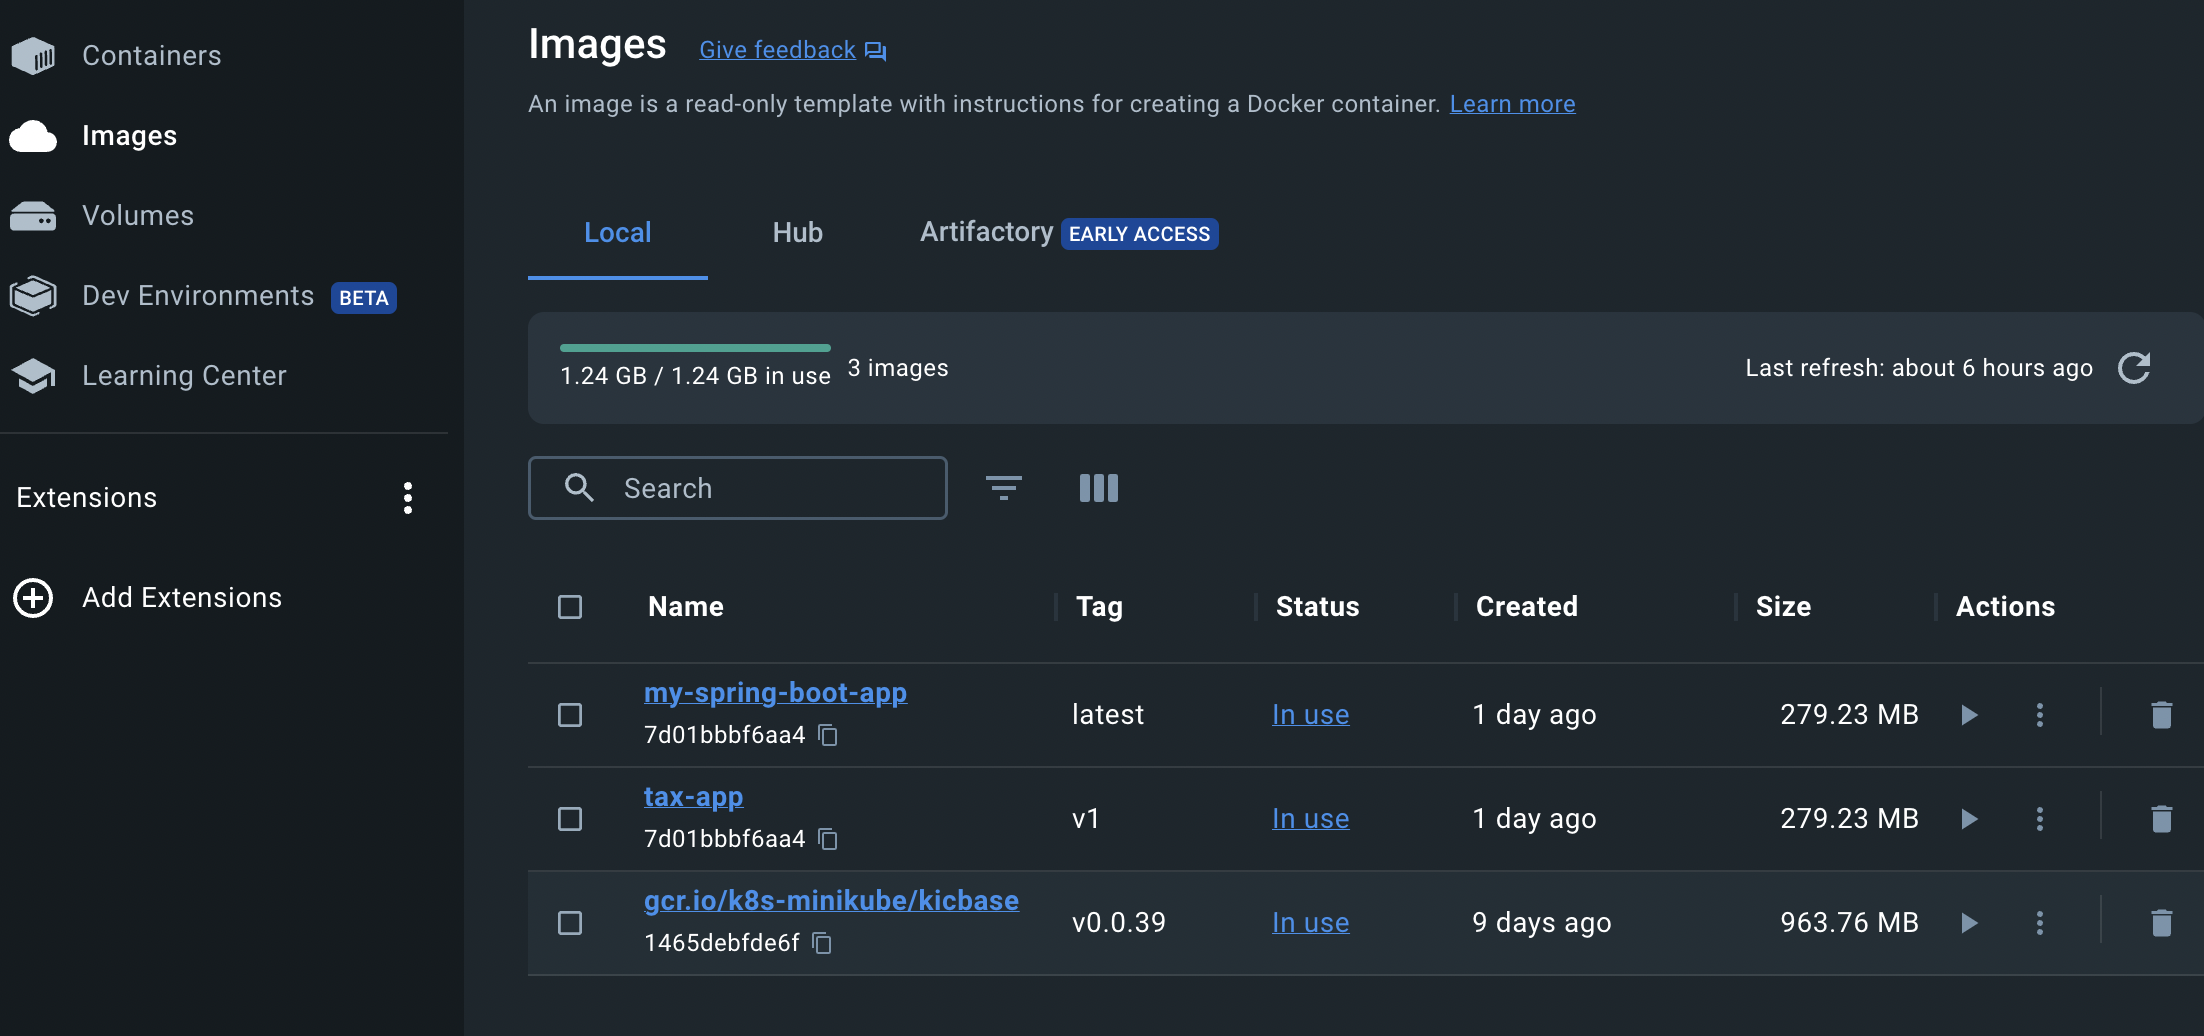Open the Extensions three-dot menu
Screen dimensions: 2204x1036
point(408,498)
